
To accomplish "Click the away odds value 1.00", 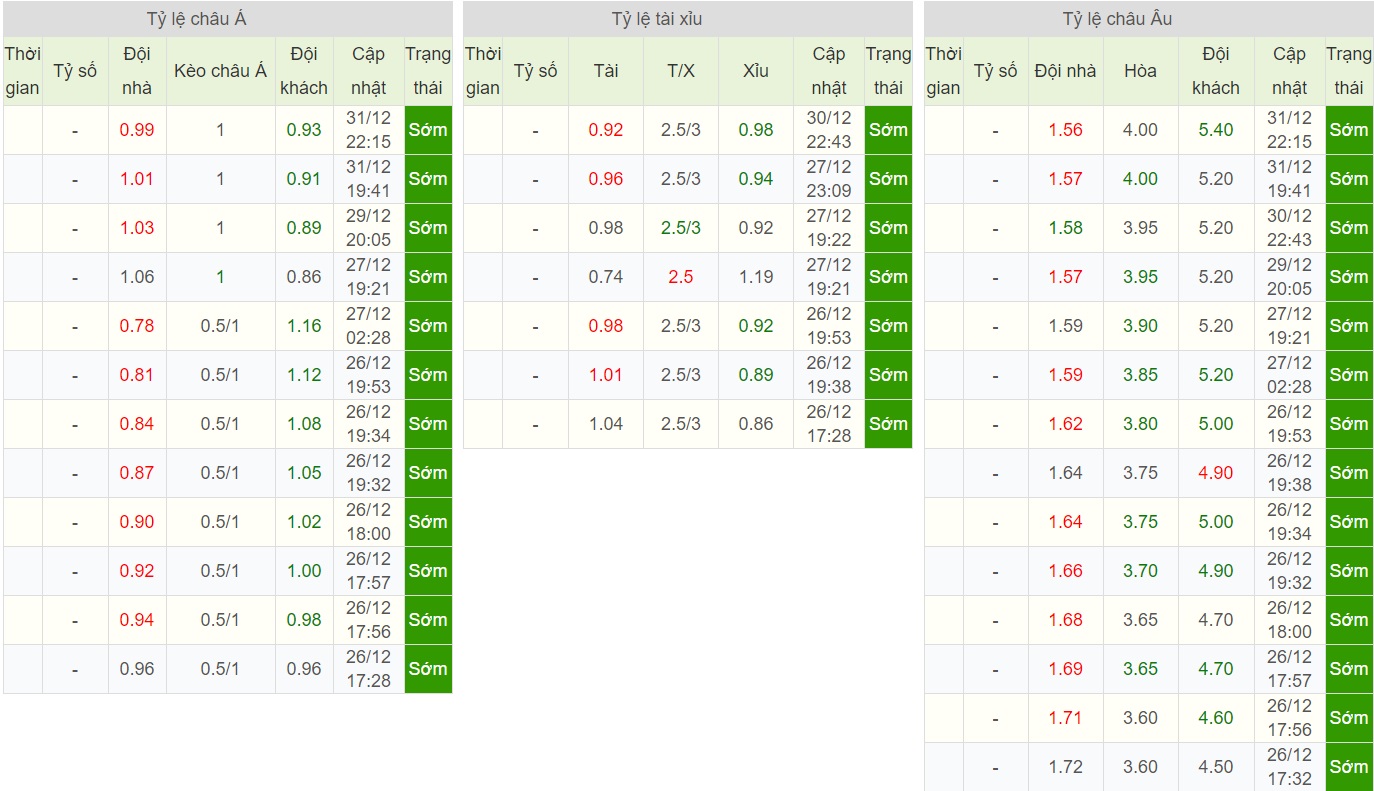I will click(304, 571).
